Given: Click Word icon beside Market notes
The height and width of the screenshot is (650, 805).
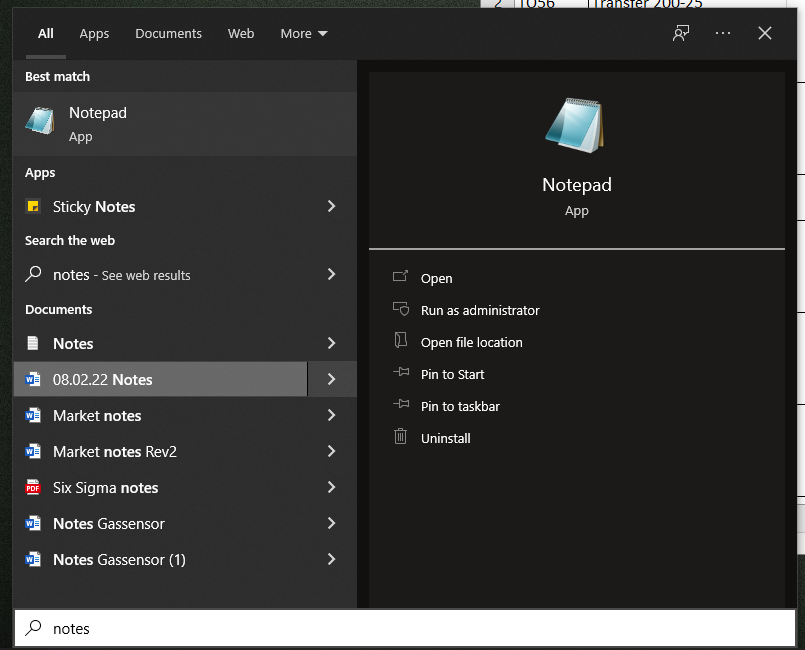Looking at the screenshot, I should click(33, 415).
